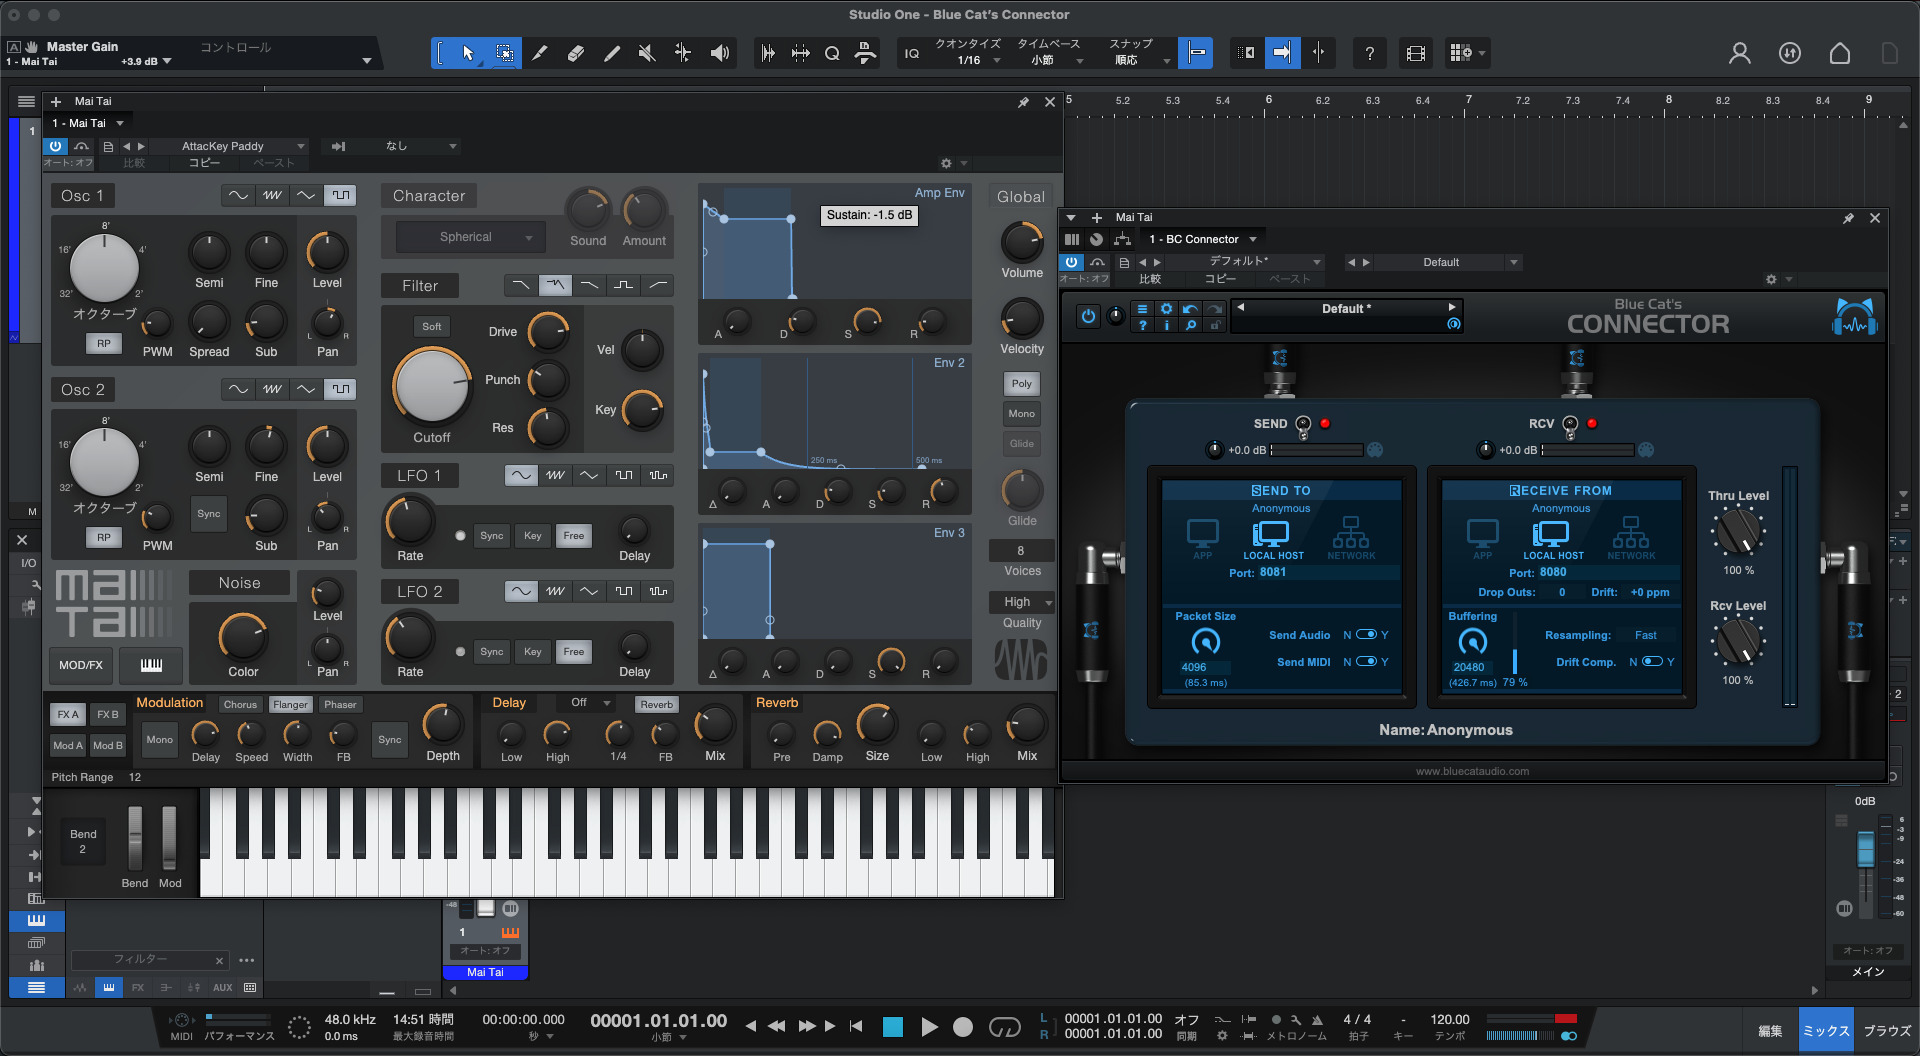Click Blue Cat Connector undo arrow
This screenshot has width=1920, height=1056.
tap(1190, 309)
